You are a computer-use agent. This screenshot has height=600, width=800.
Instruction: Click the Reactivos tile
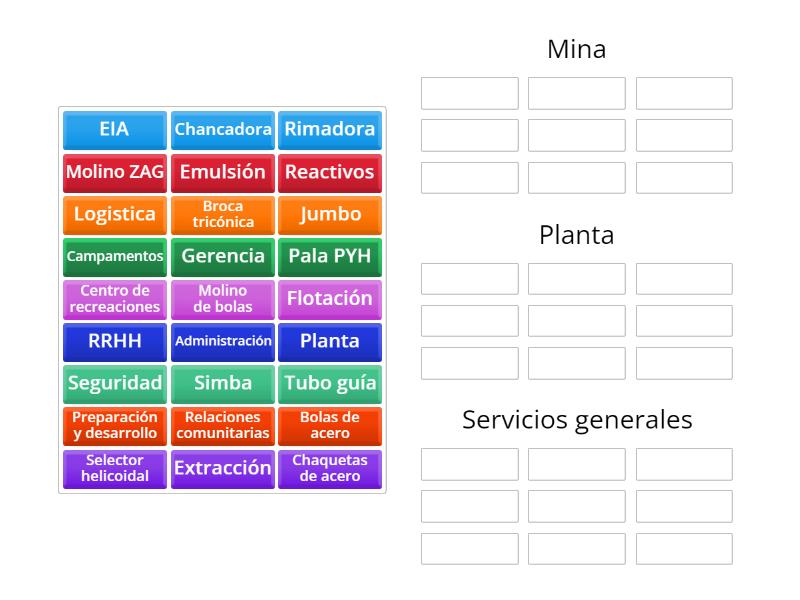point(330,172)
